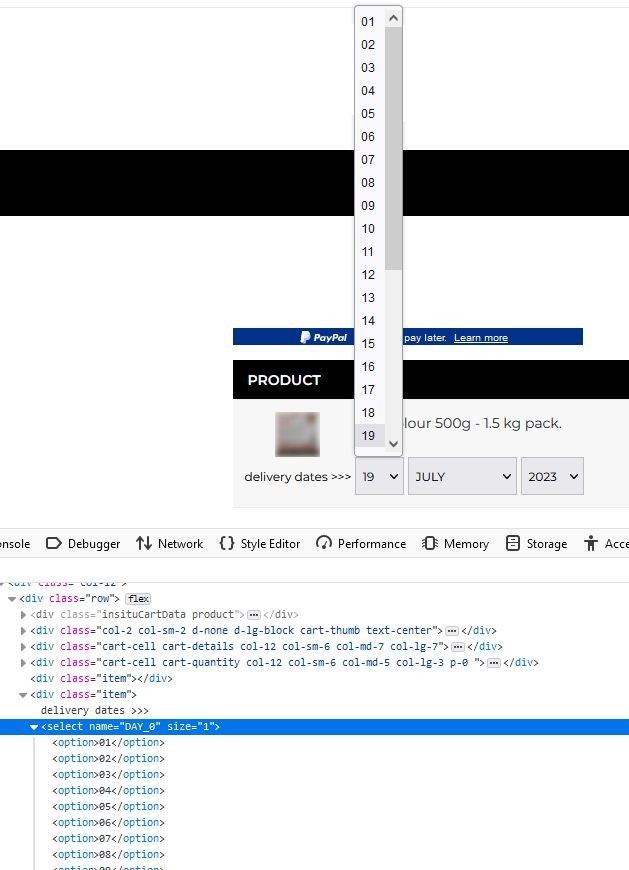Screen dimensions: 629x870
Task: Click the PayPal Learn more link
Action: pyautogui.click(x=480, y=338)
